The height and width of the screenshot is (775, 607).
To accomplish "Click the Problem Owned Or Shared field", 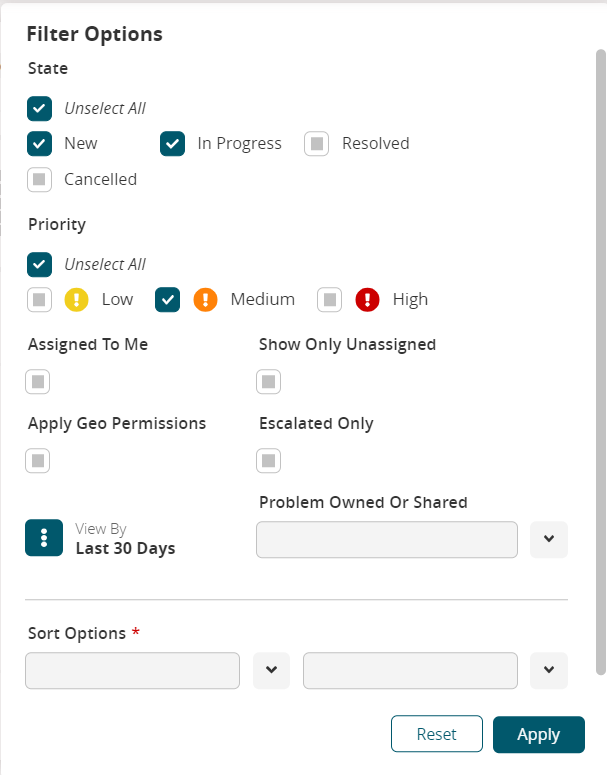I will click(x=387, y=539).
